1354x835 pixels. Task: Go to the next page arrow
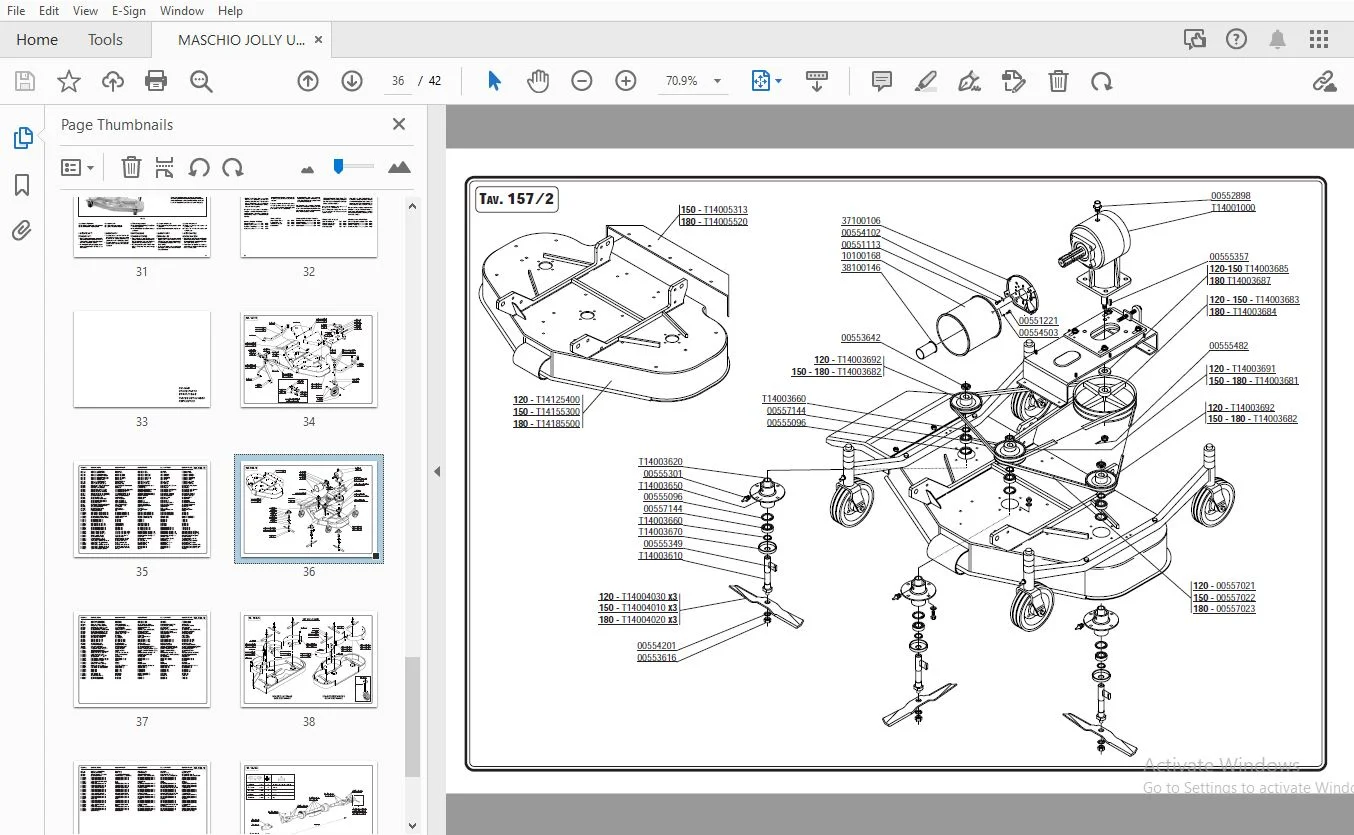point(352,81)
